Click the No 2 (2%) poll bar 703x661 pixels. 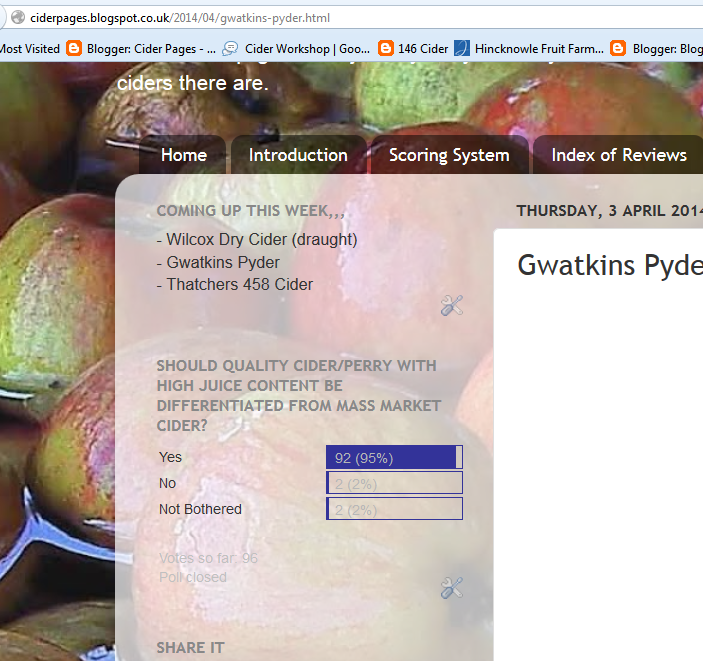click(394, 483)
